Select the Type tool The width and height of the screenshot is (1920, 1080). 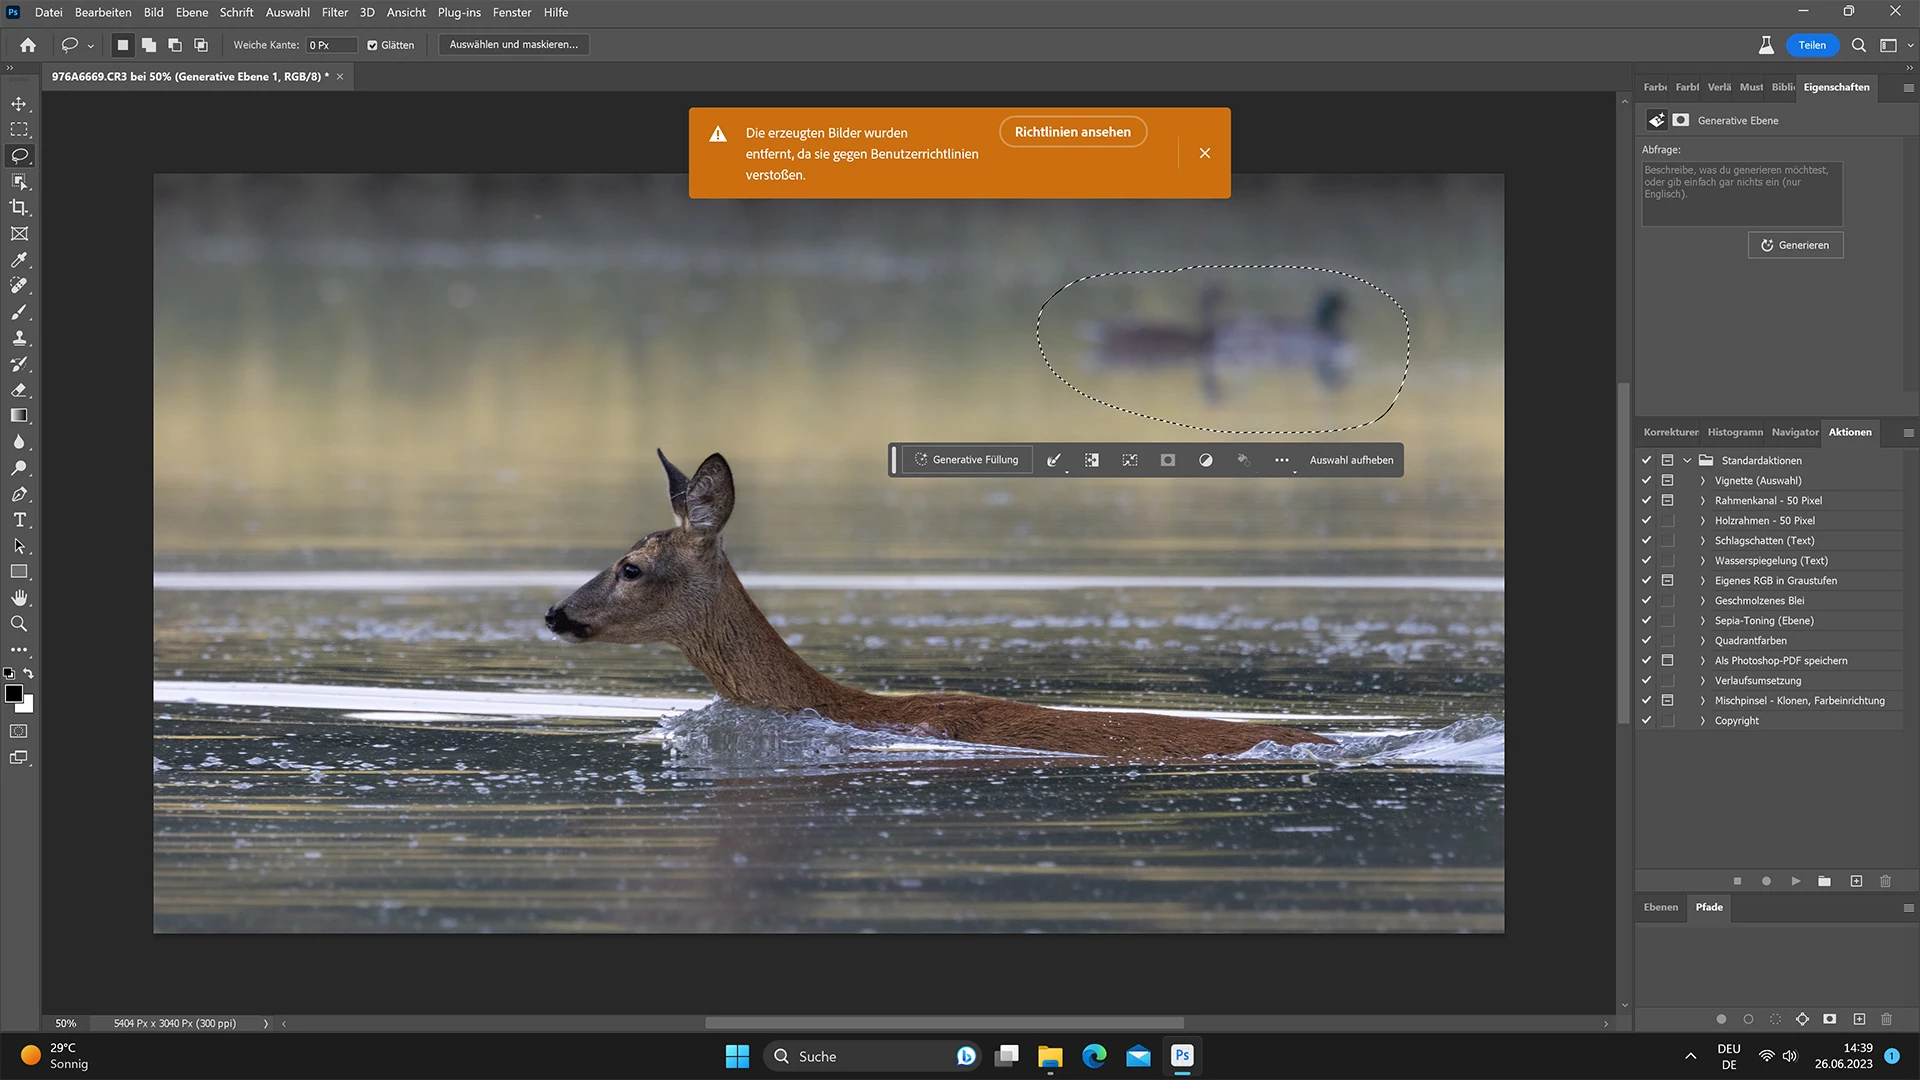click(x=19, y=520)
